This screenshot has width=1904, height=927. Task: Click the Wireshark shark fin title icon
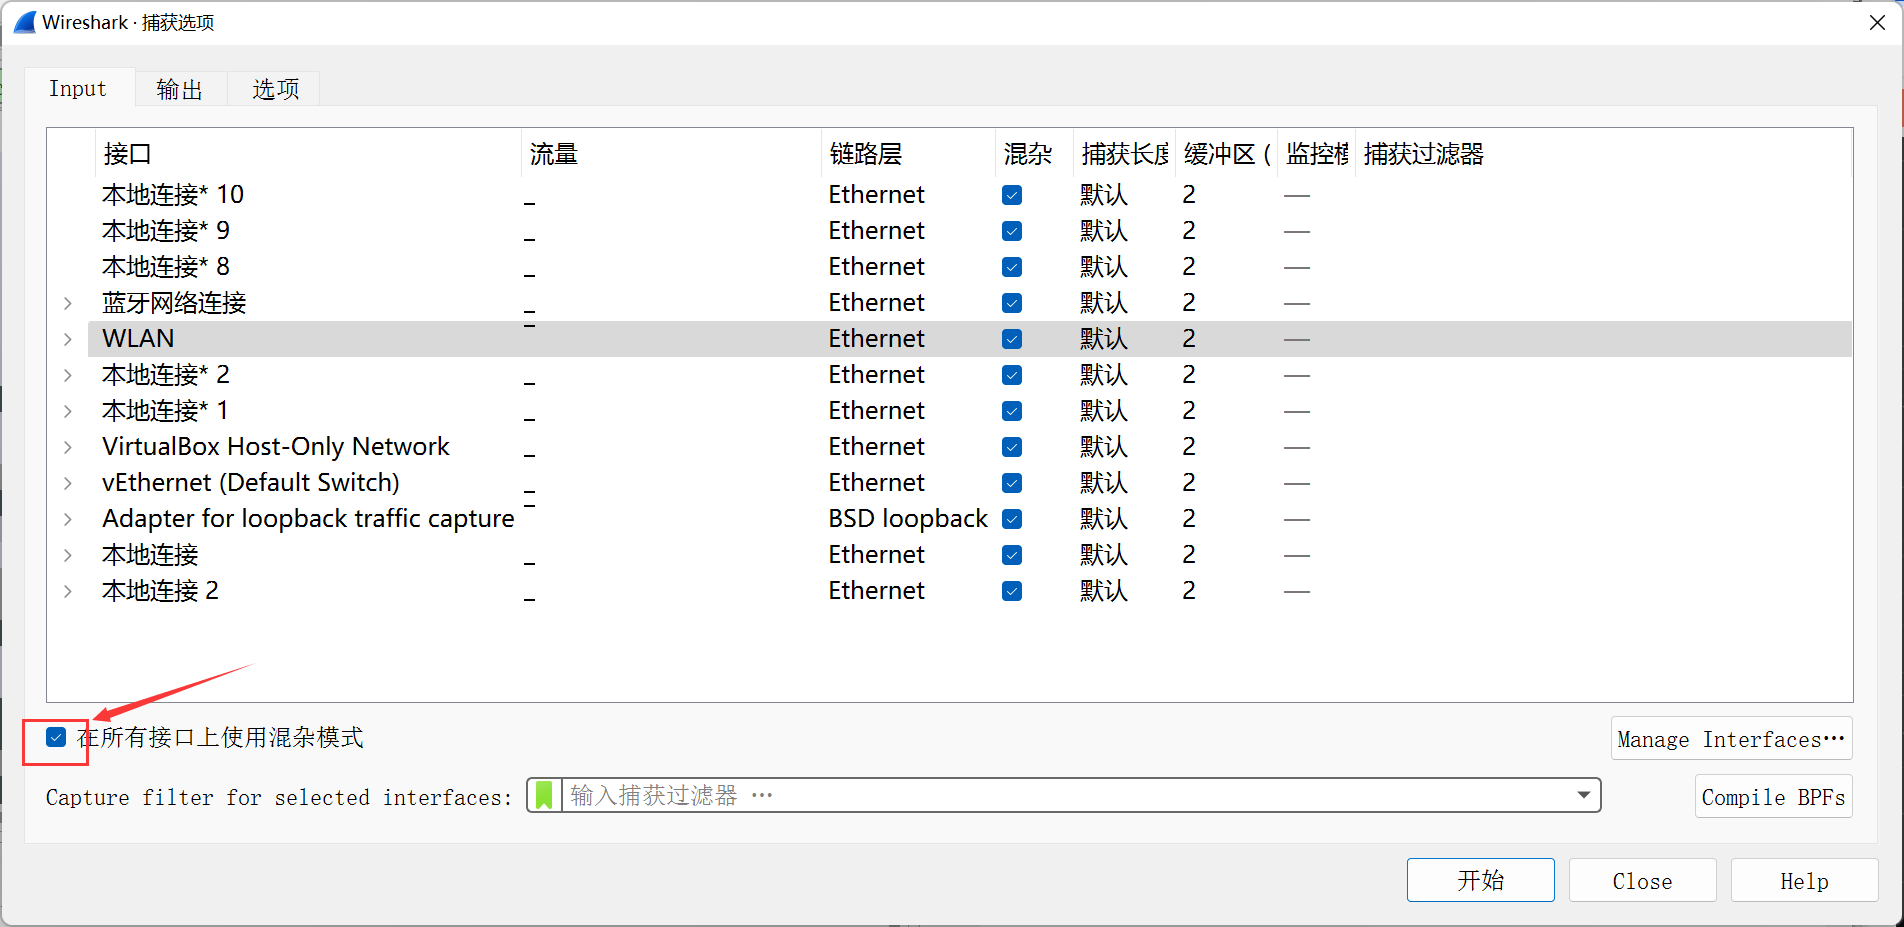[x=25, y=22]
